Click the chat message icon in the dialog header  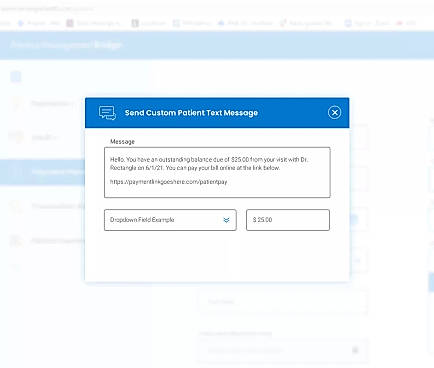pyautogui.click(x=107, y=113)
